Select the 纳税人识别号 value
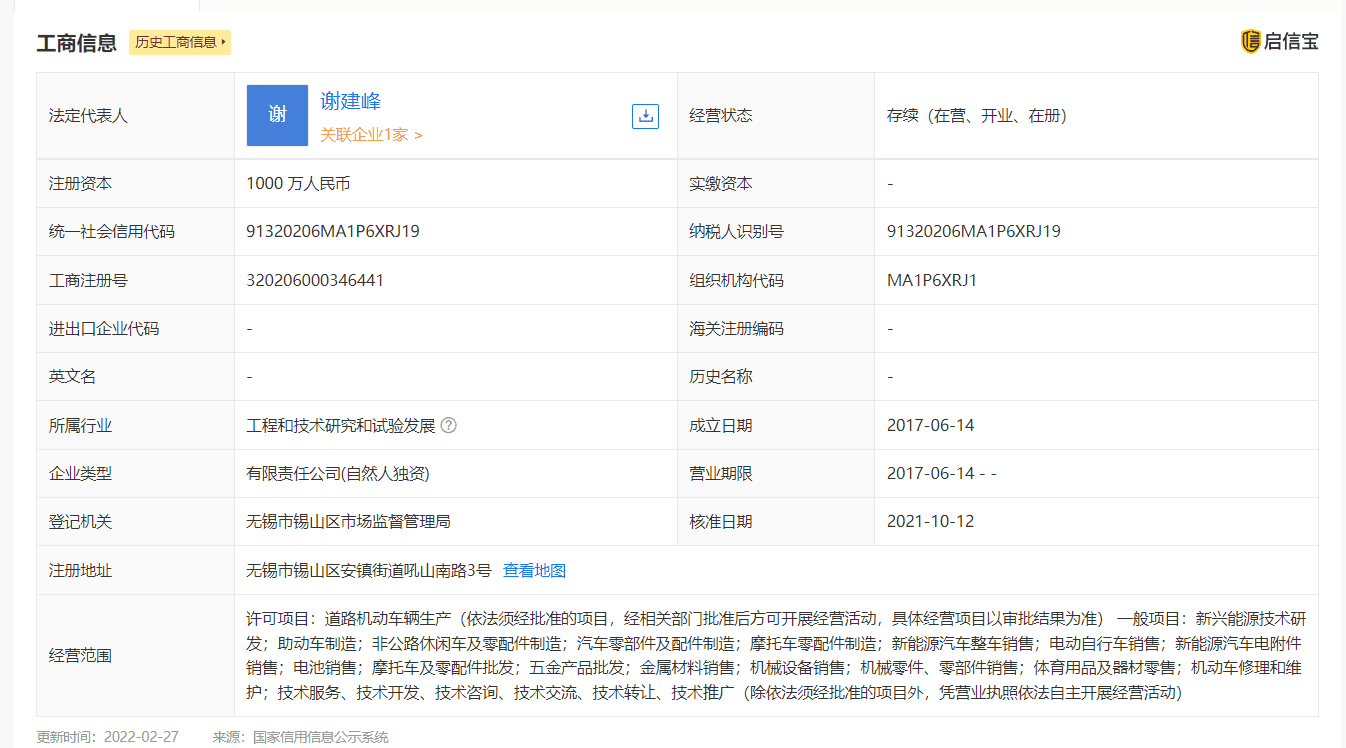 [x=974, y=231]
